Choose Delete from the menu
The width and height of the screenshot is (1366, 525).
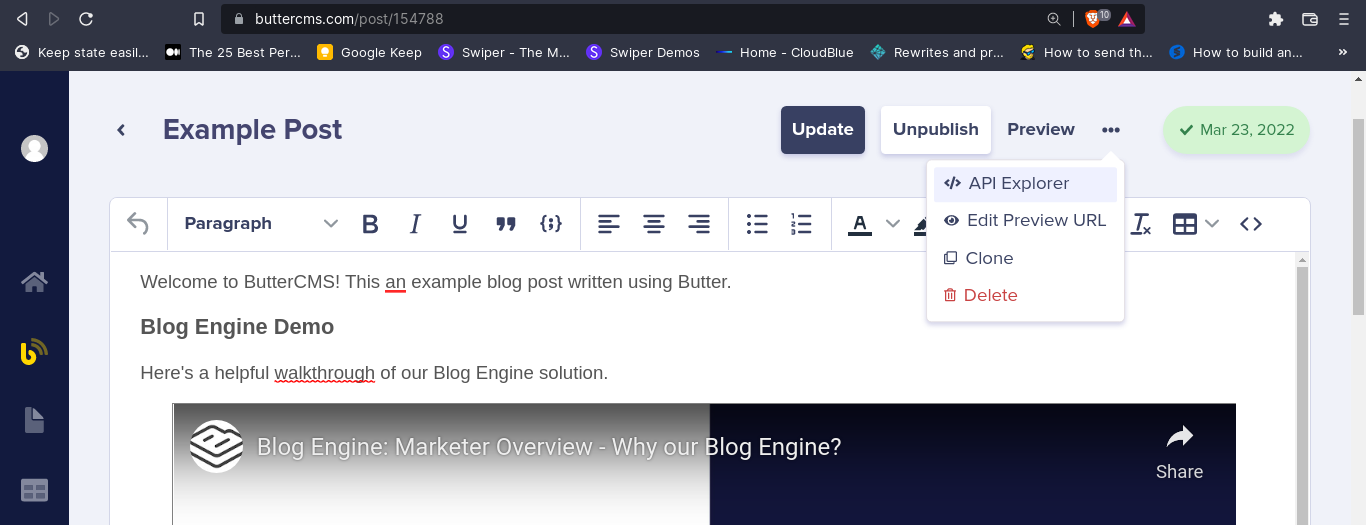(x=1025, y=295)
